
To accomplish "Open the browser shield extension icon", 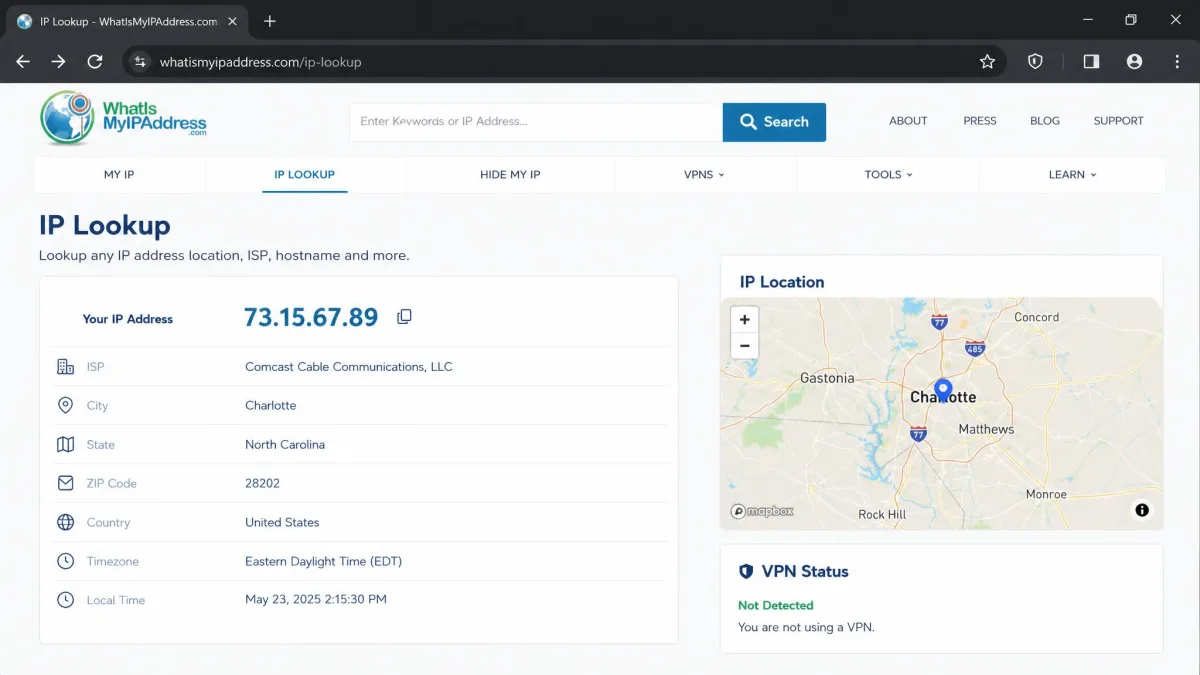I will (x=1035, y=62).
